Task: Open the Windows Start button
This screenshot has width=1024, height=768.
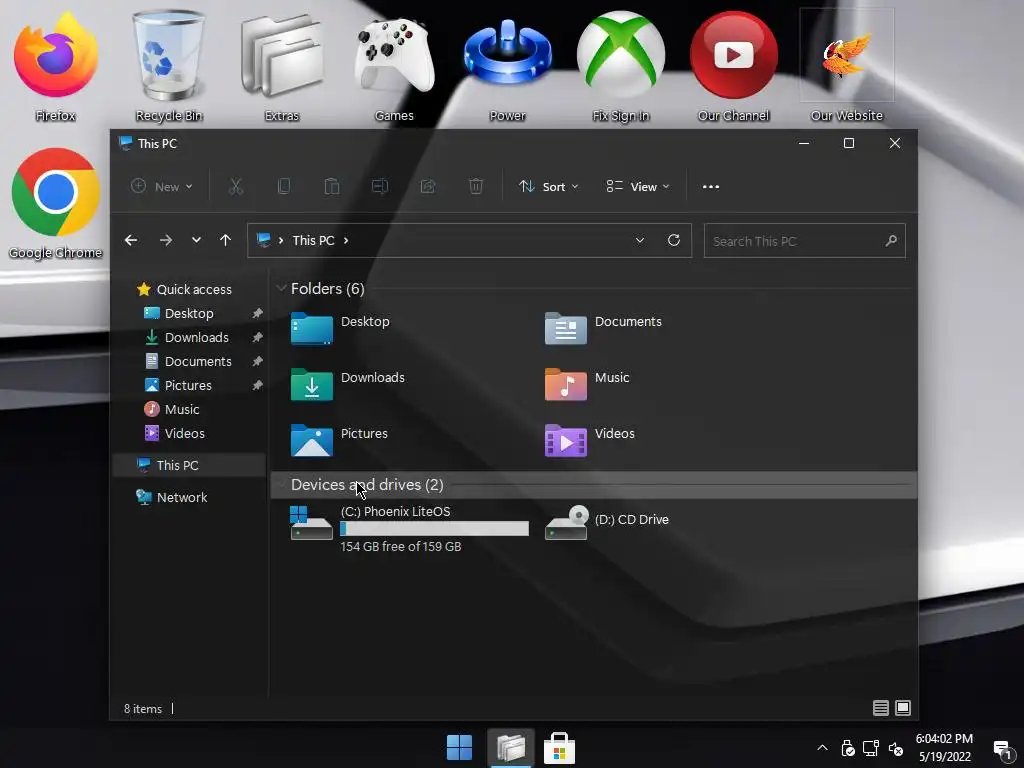Action: 459,747
